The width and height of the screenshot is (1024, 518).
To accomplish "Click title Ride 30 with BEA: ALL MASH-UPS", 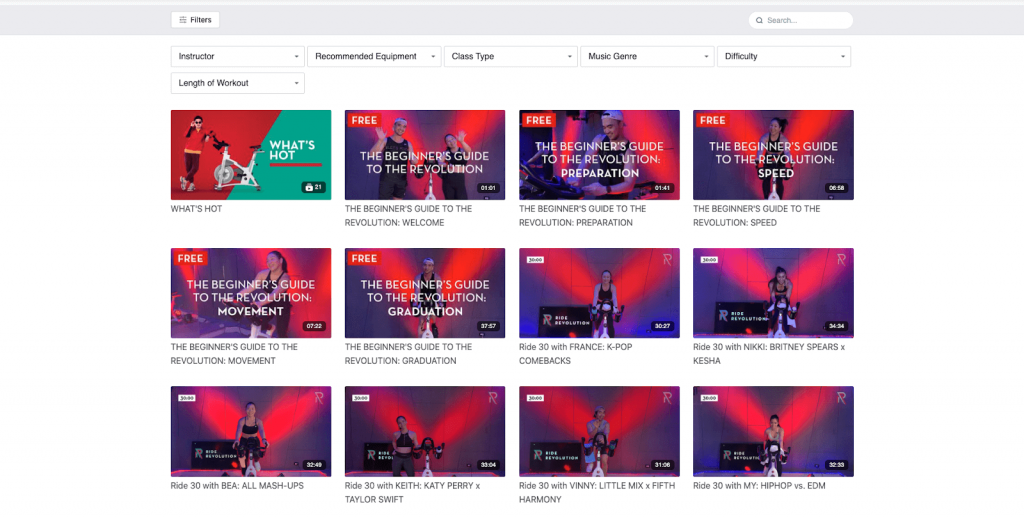I will 237,485.
